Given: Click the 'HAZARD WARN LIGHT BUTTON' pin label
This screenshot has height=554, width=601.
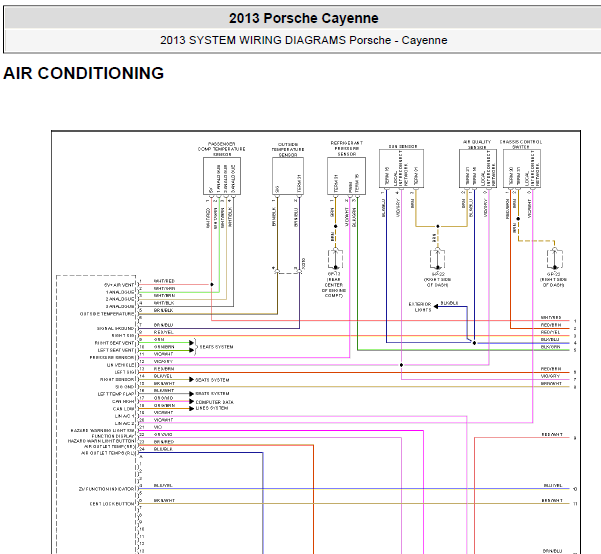Looking at the screenshot, I should tap(102, 441).
